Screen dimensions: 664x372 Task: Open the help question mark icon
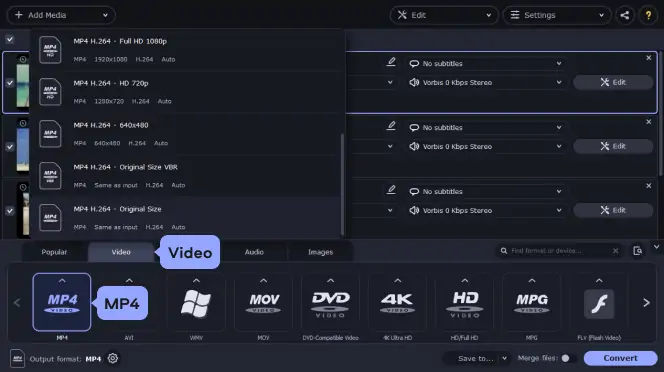click(x=648, y=15)
